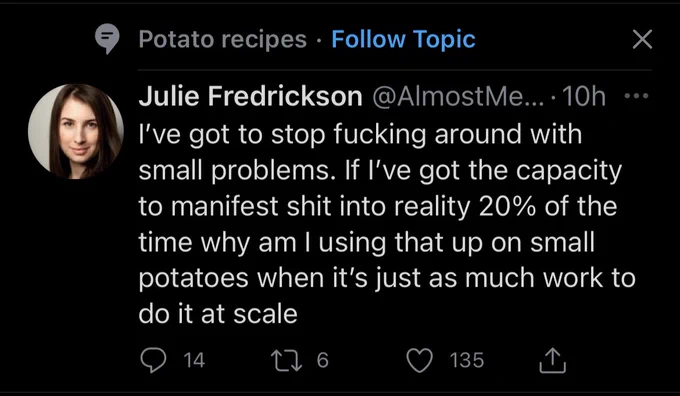Click the reply count 14

click(x=194, y=360)
